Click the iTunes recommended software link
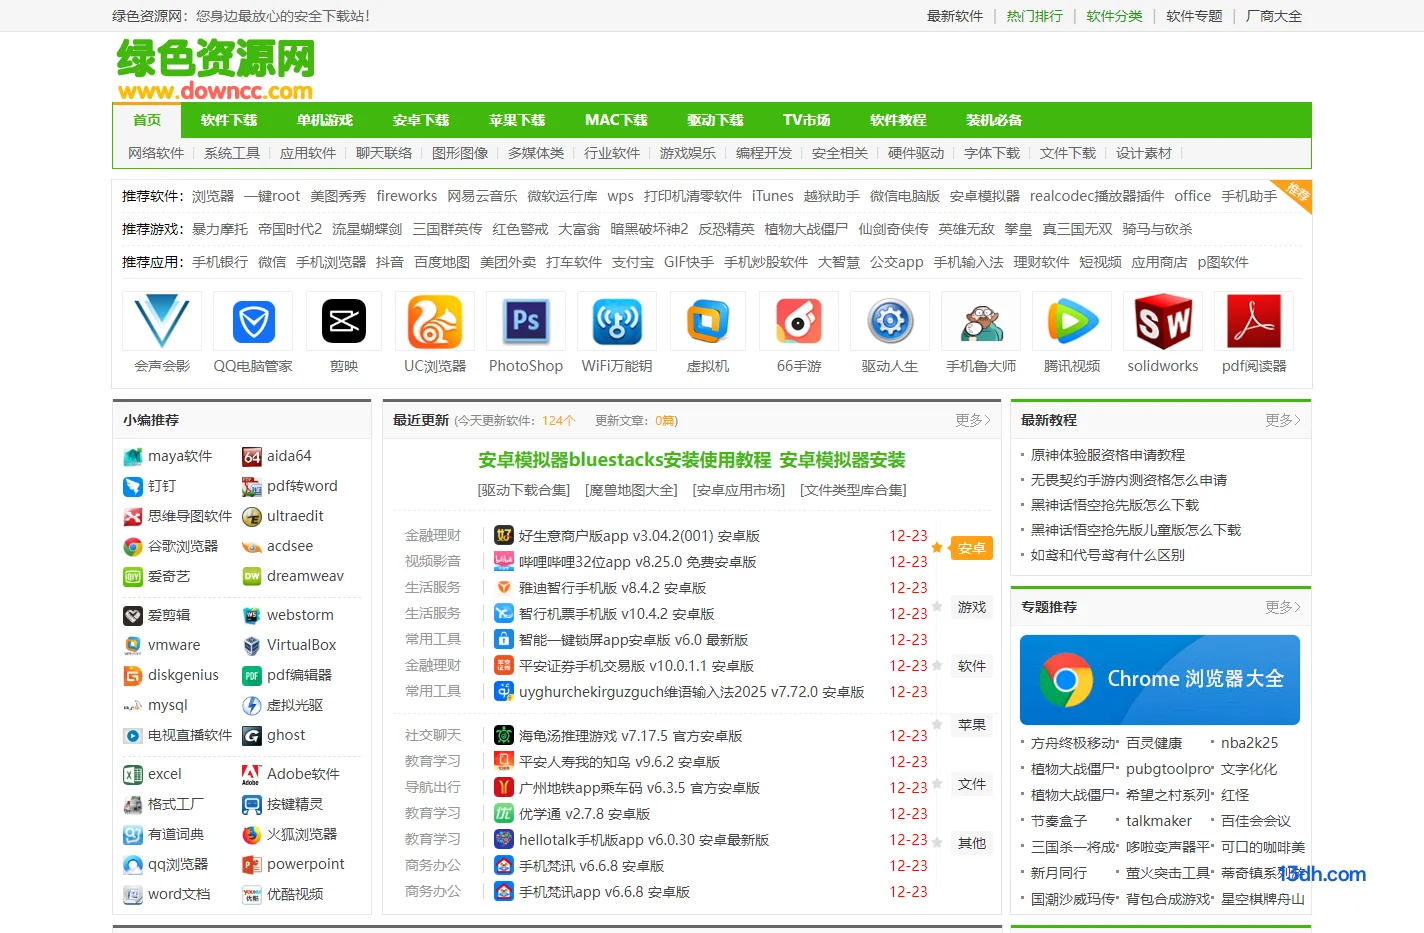This screenshot has width=1424, height=933. pyautogui.click(x=773, y=196)
